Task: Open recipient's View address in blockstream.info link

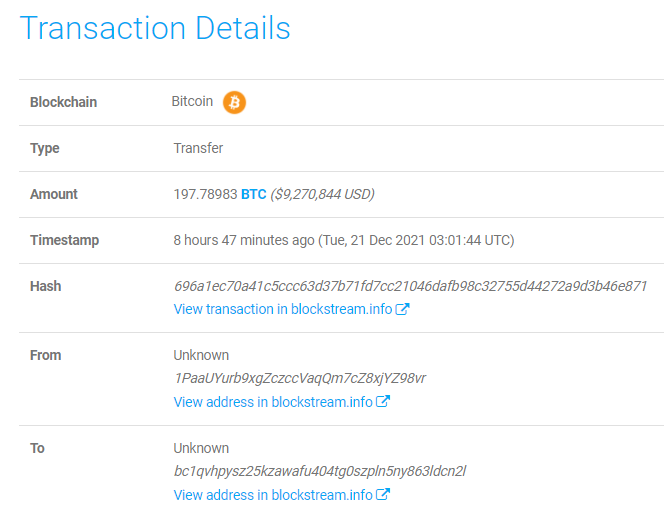Action: 272,495
